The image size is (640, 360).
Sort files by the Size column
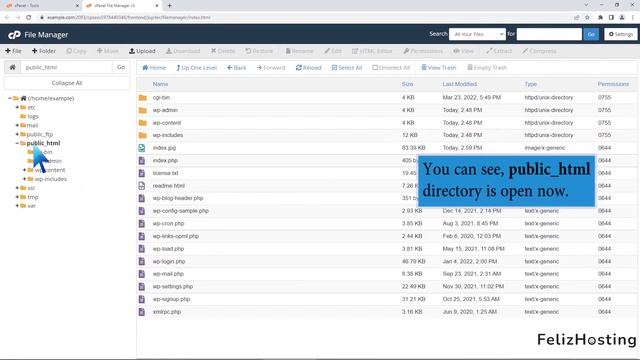point(407,84)
